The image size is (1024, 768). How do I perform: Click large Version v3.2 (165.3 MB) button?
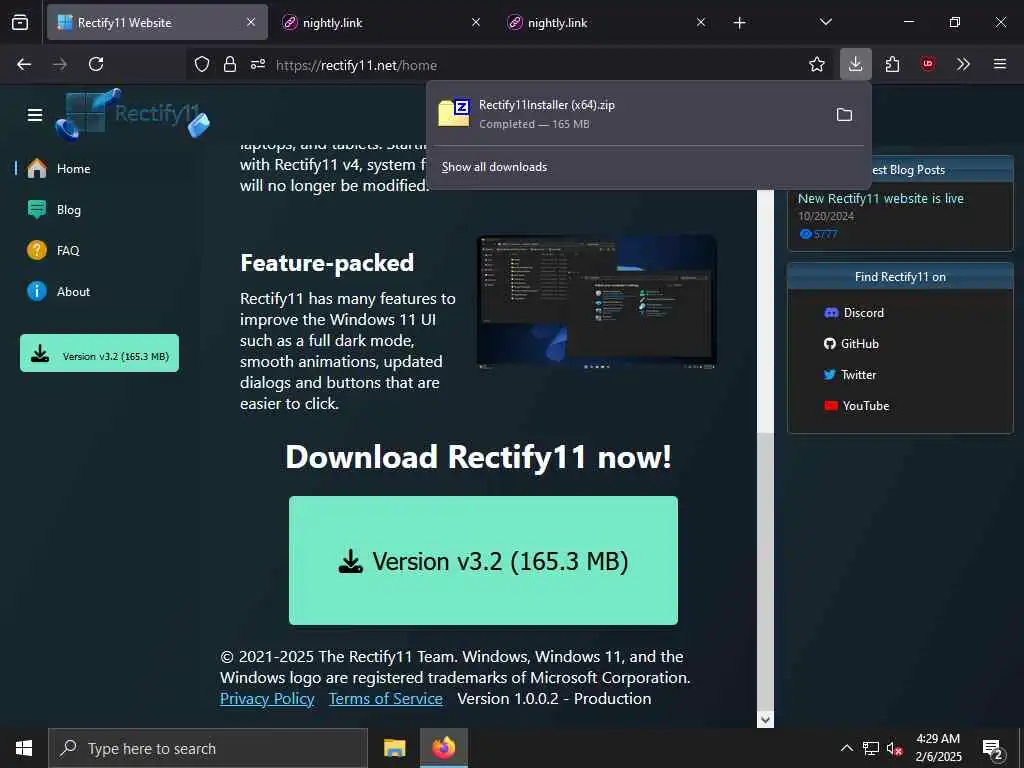pos(483,561)
